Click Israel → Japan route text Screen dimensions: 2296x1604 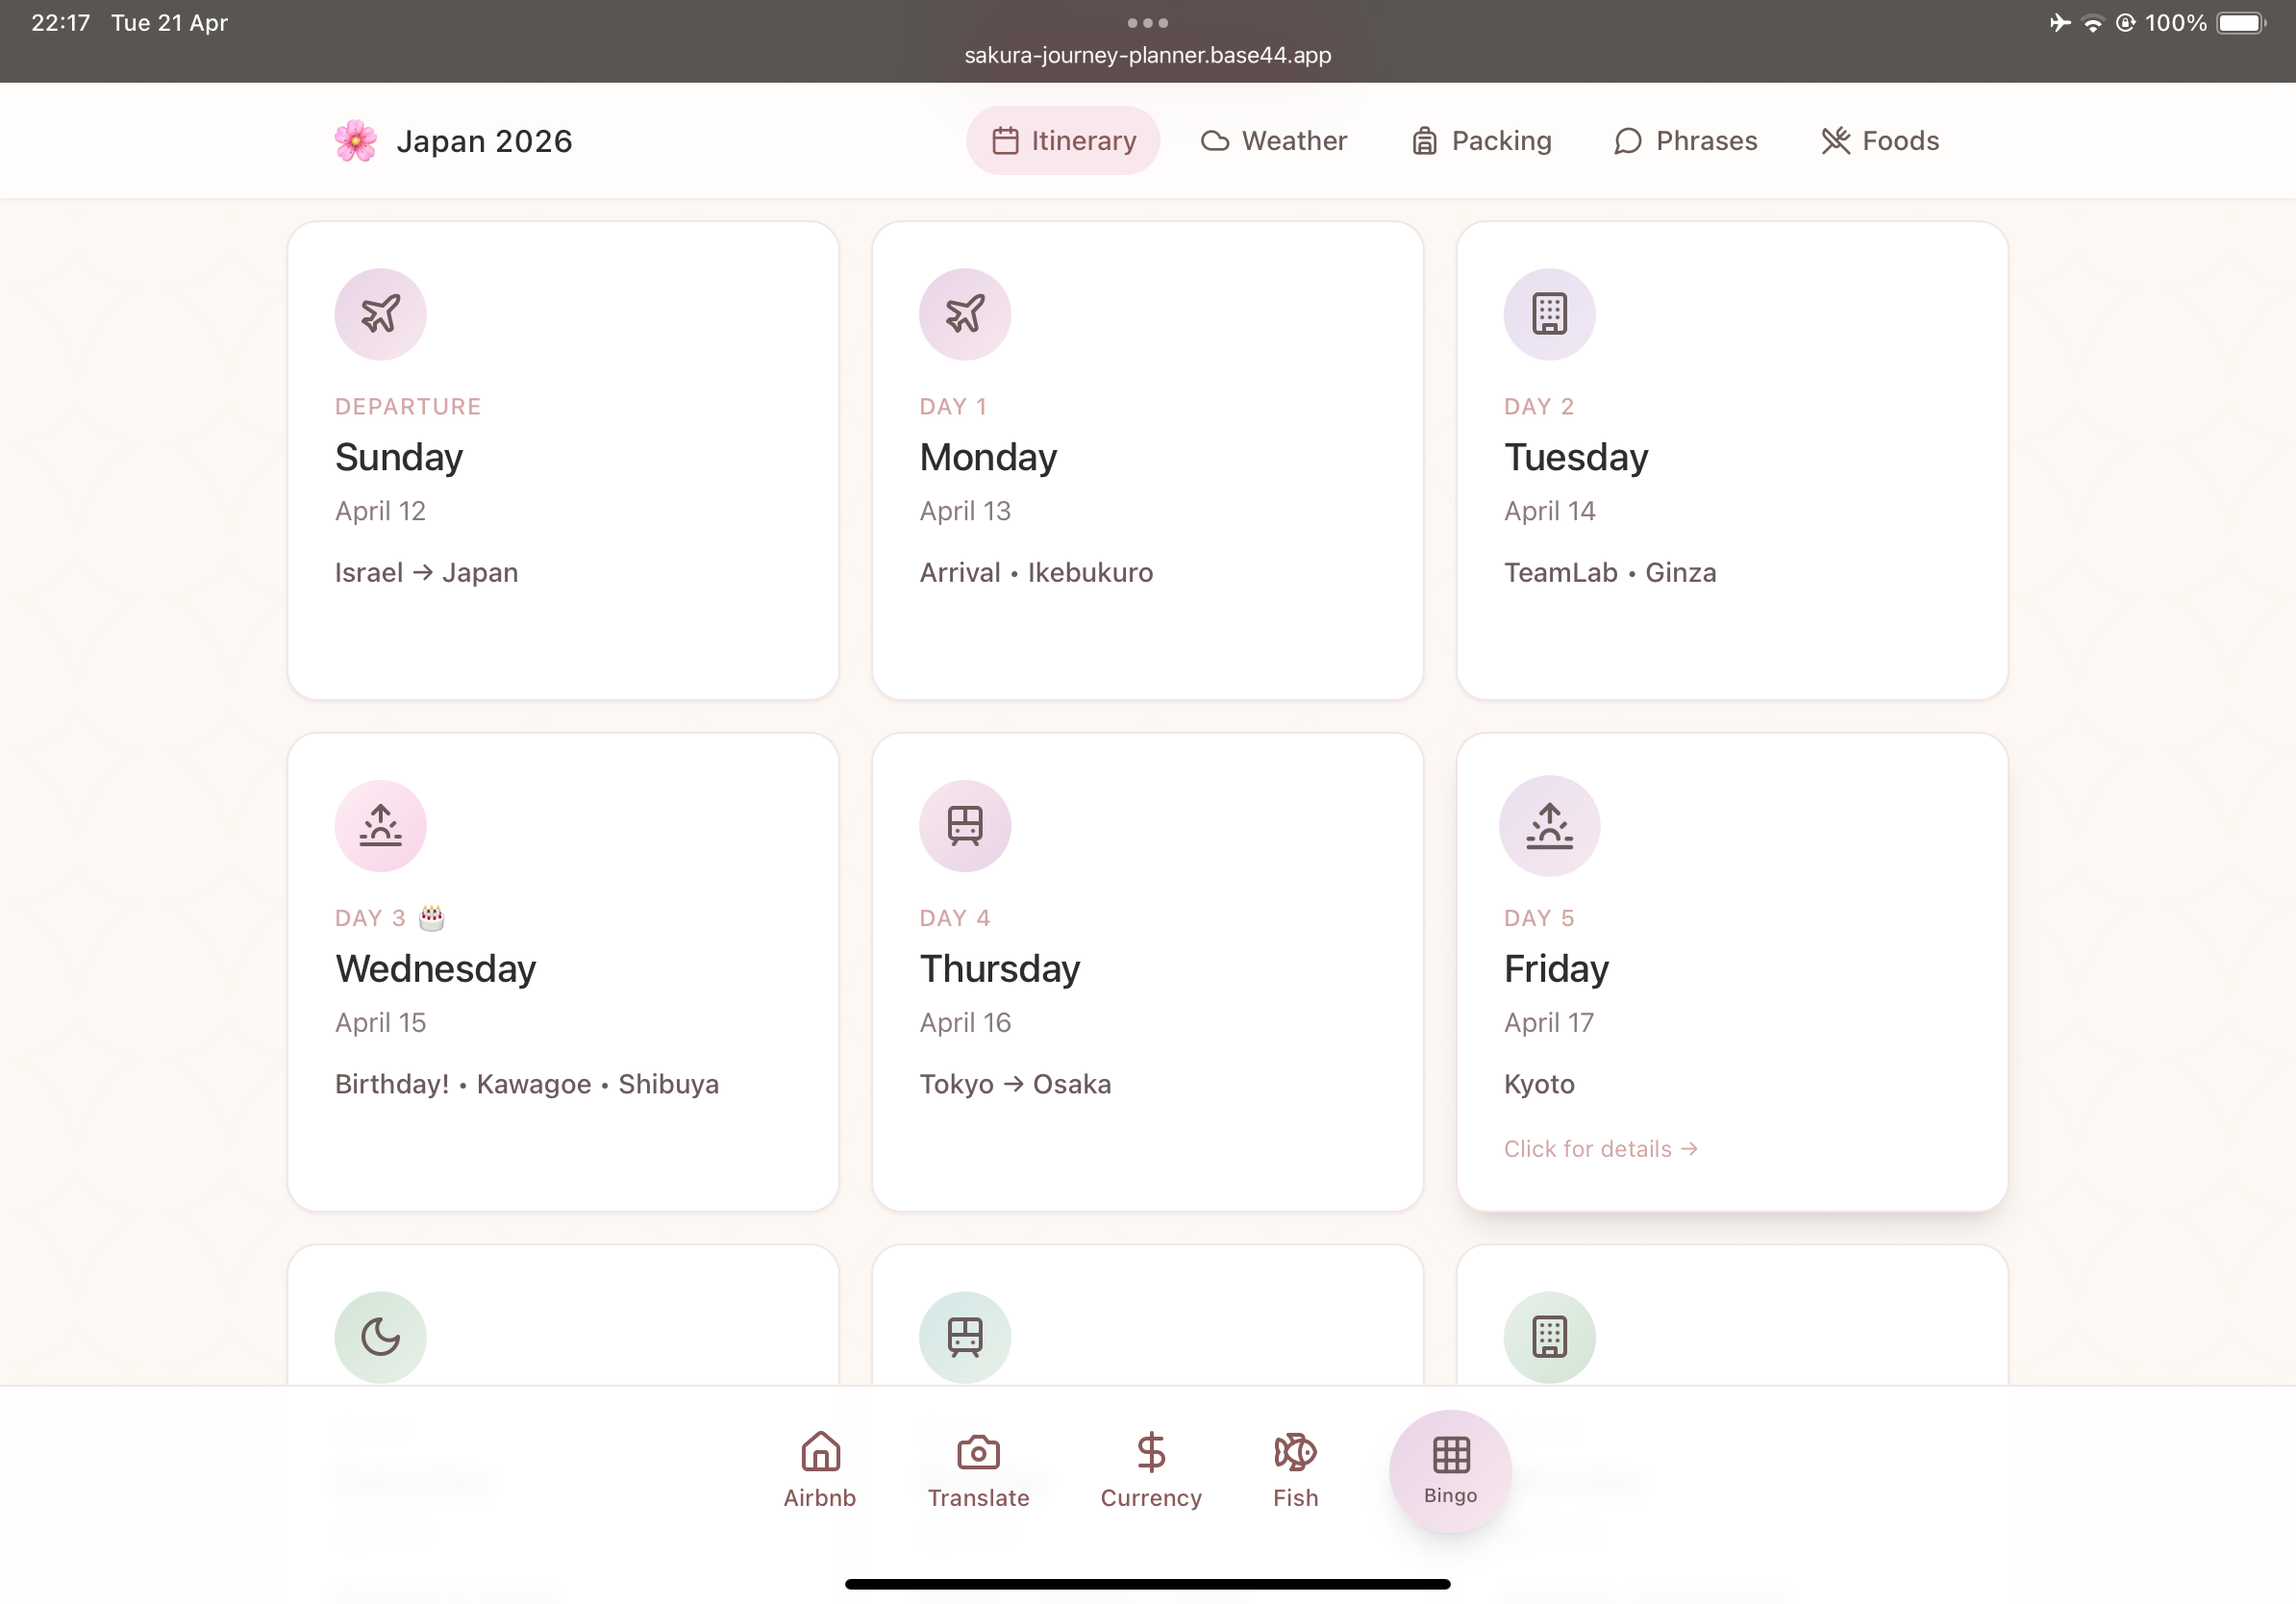[427, 573]
